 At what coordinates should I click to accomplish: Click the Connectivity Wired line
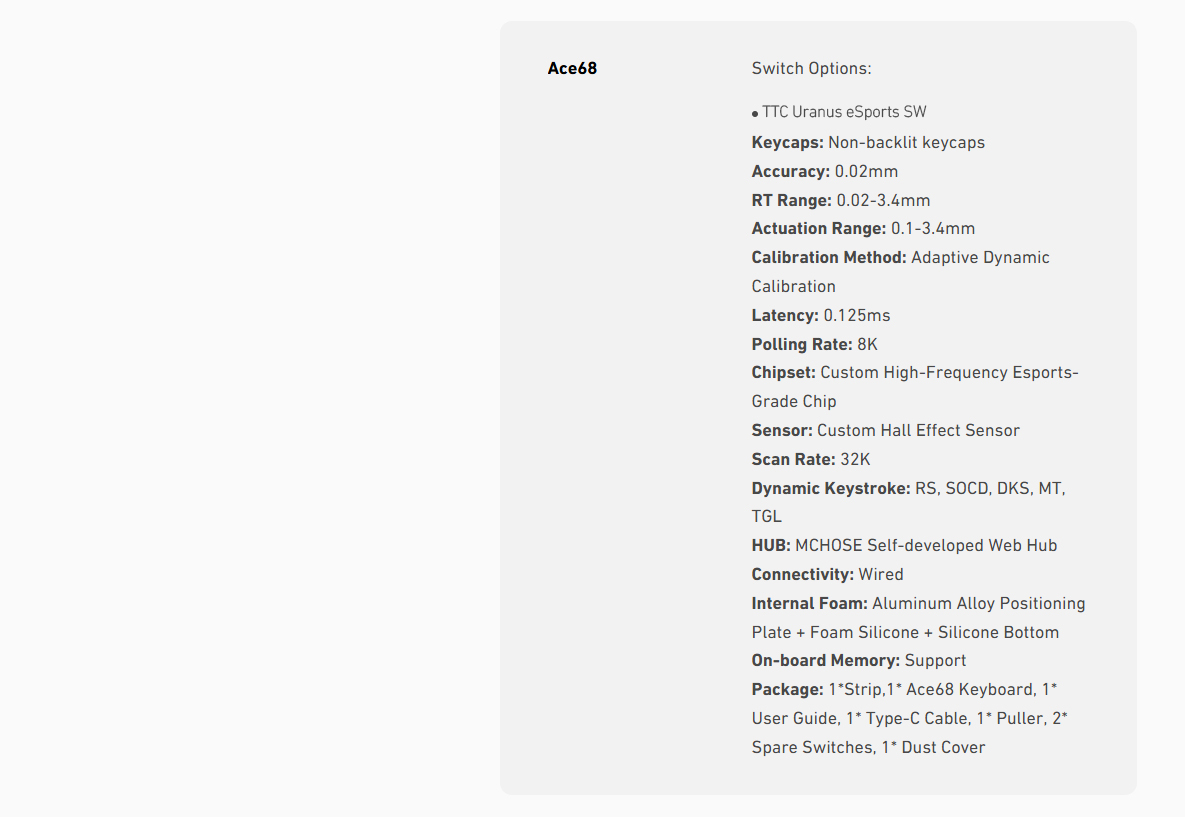click(827, 575)
